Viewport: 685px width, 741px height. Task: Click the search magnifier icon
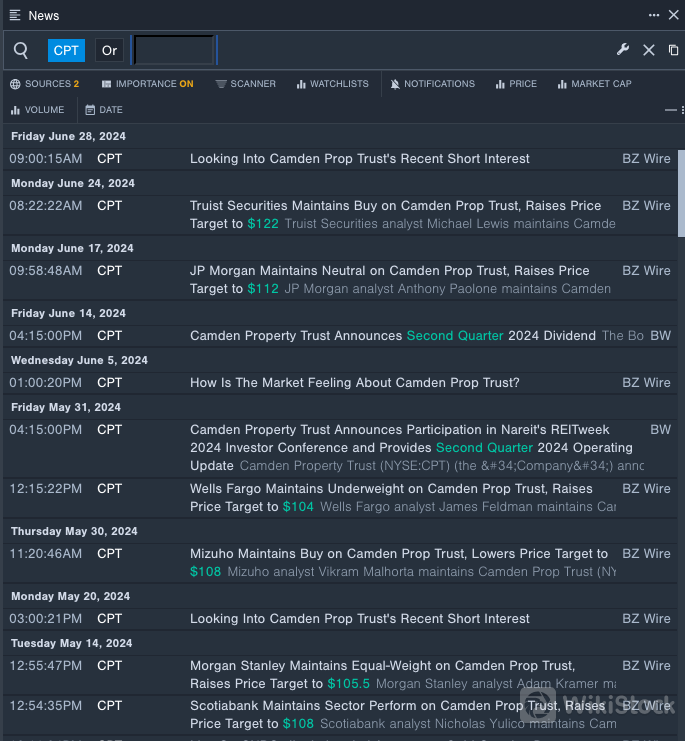(x=21, y=50)
